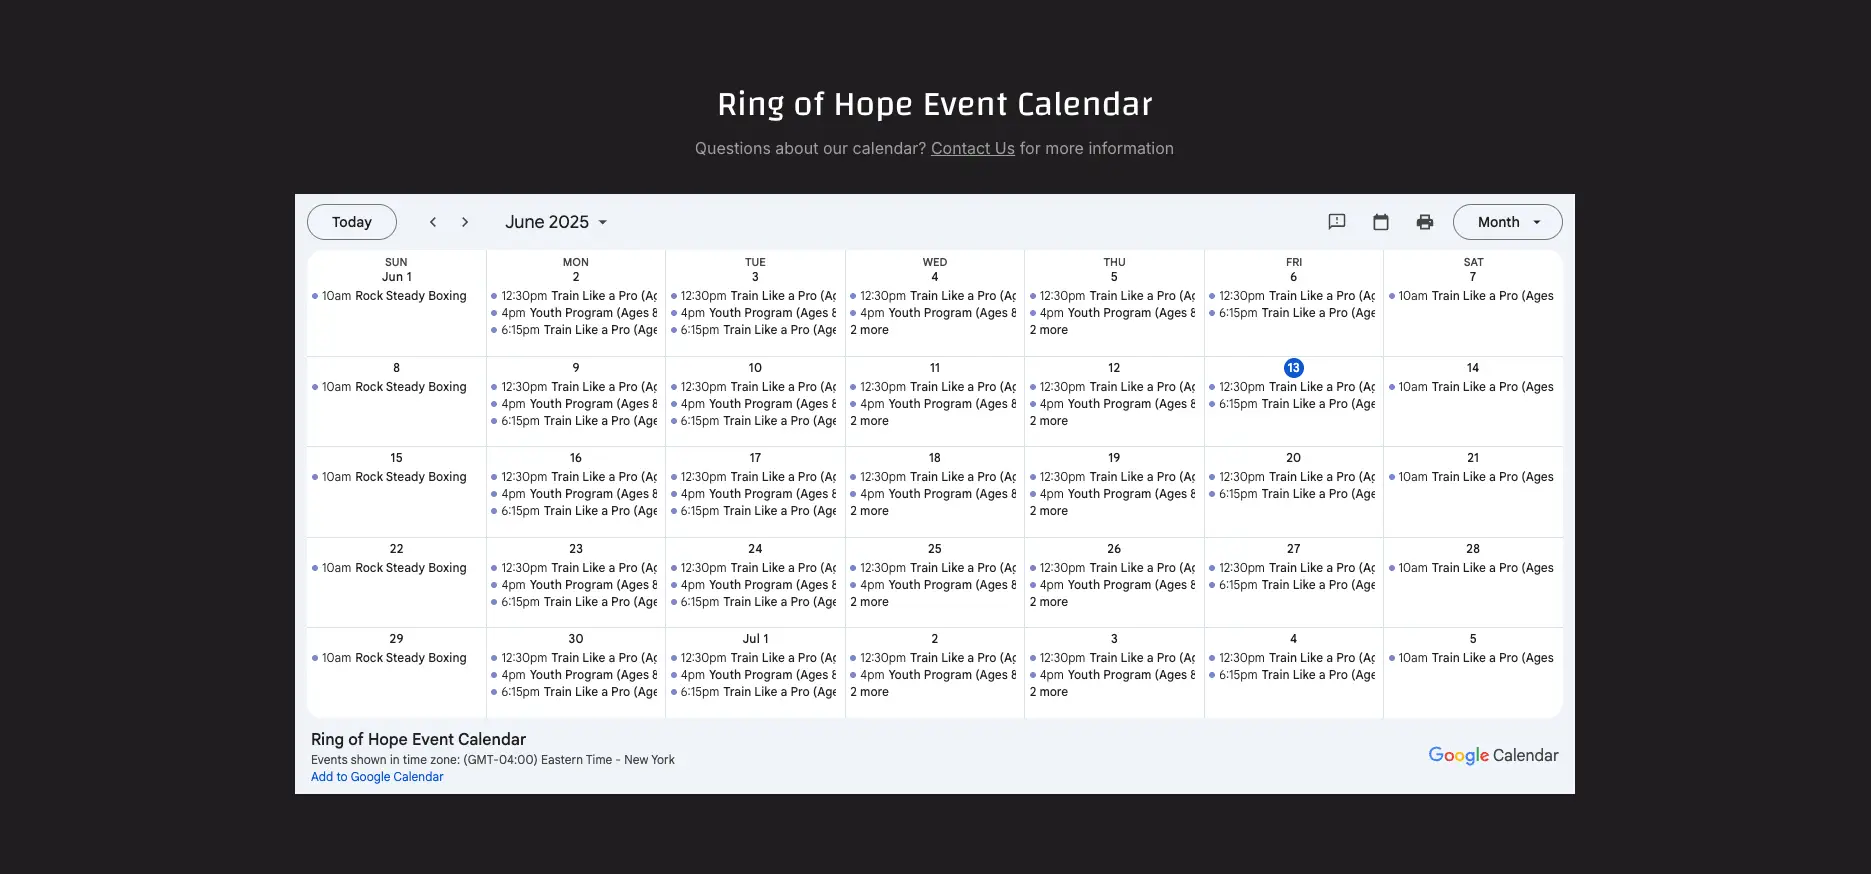This screenshot has width=1871, height=874.
Task: Open the Contact Us link
Action: click(x=973, y=148)
